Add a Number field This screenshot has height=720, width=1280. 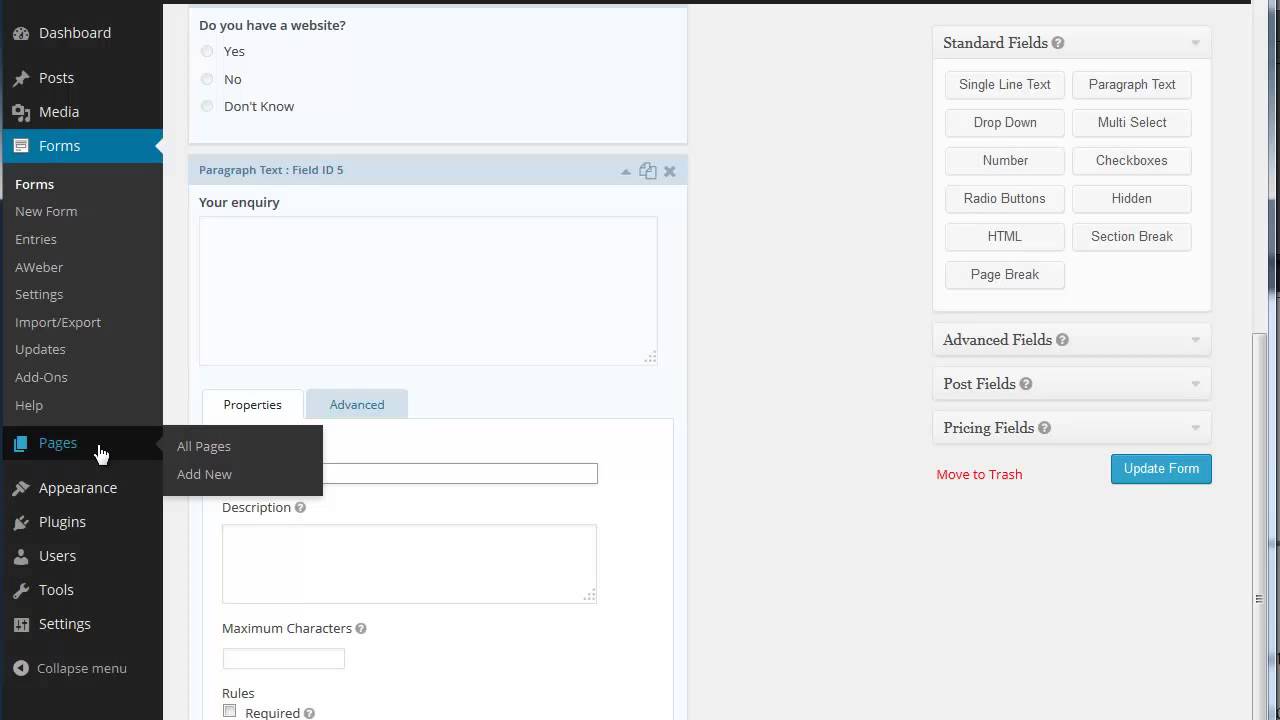pyautogui.click(x=1005, y=161)
